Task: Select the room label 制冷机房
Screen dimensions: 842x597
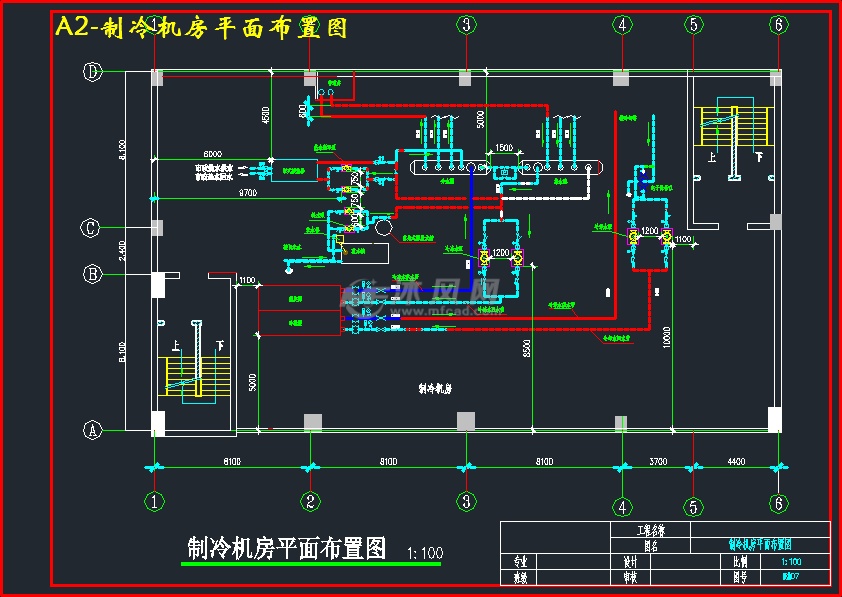Action: (x=435, y=389)
